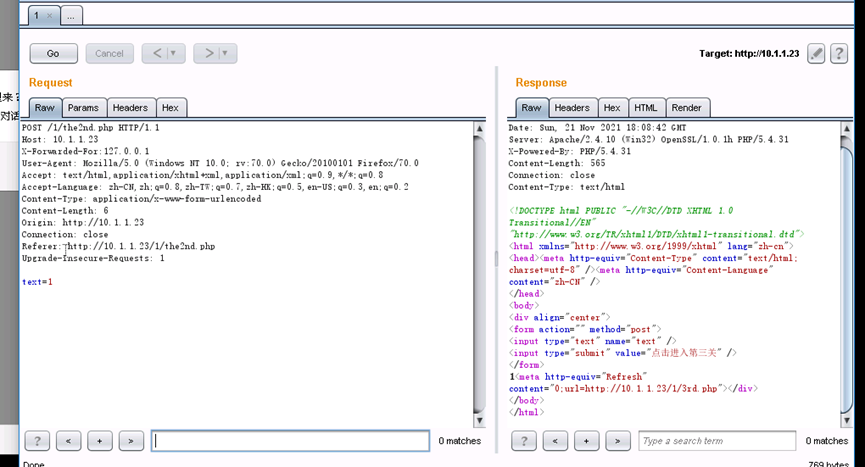This screenshot has height=467, width=865.
Task: Send the request with Go
Action: 54,53
